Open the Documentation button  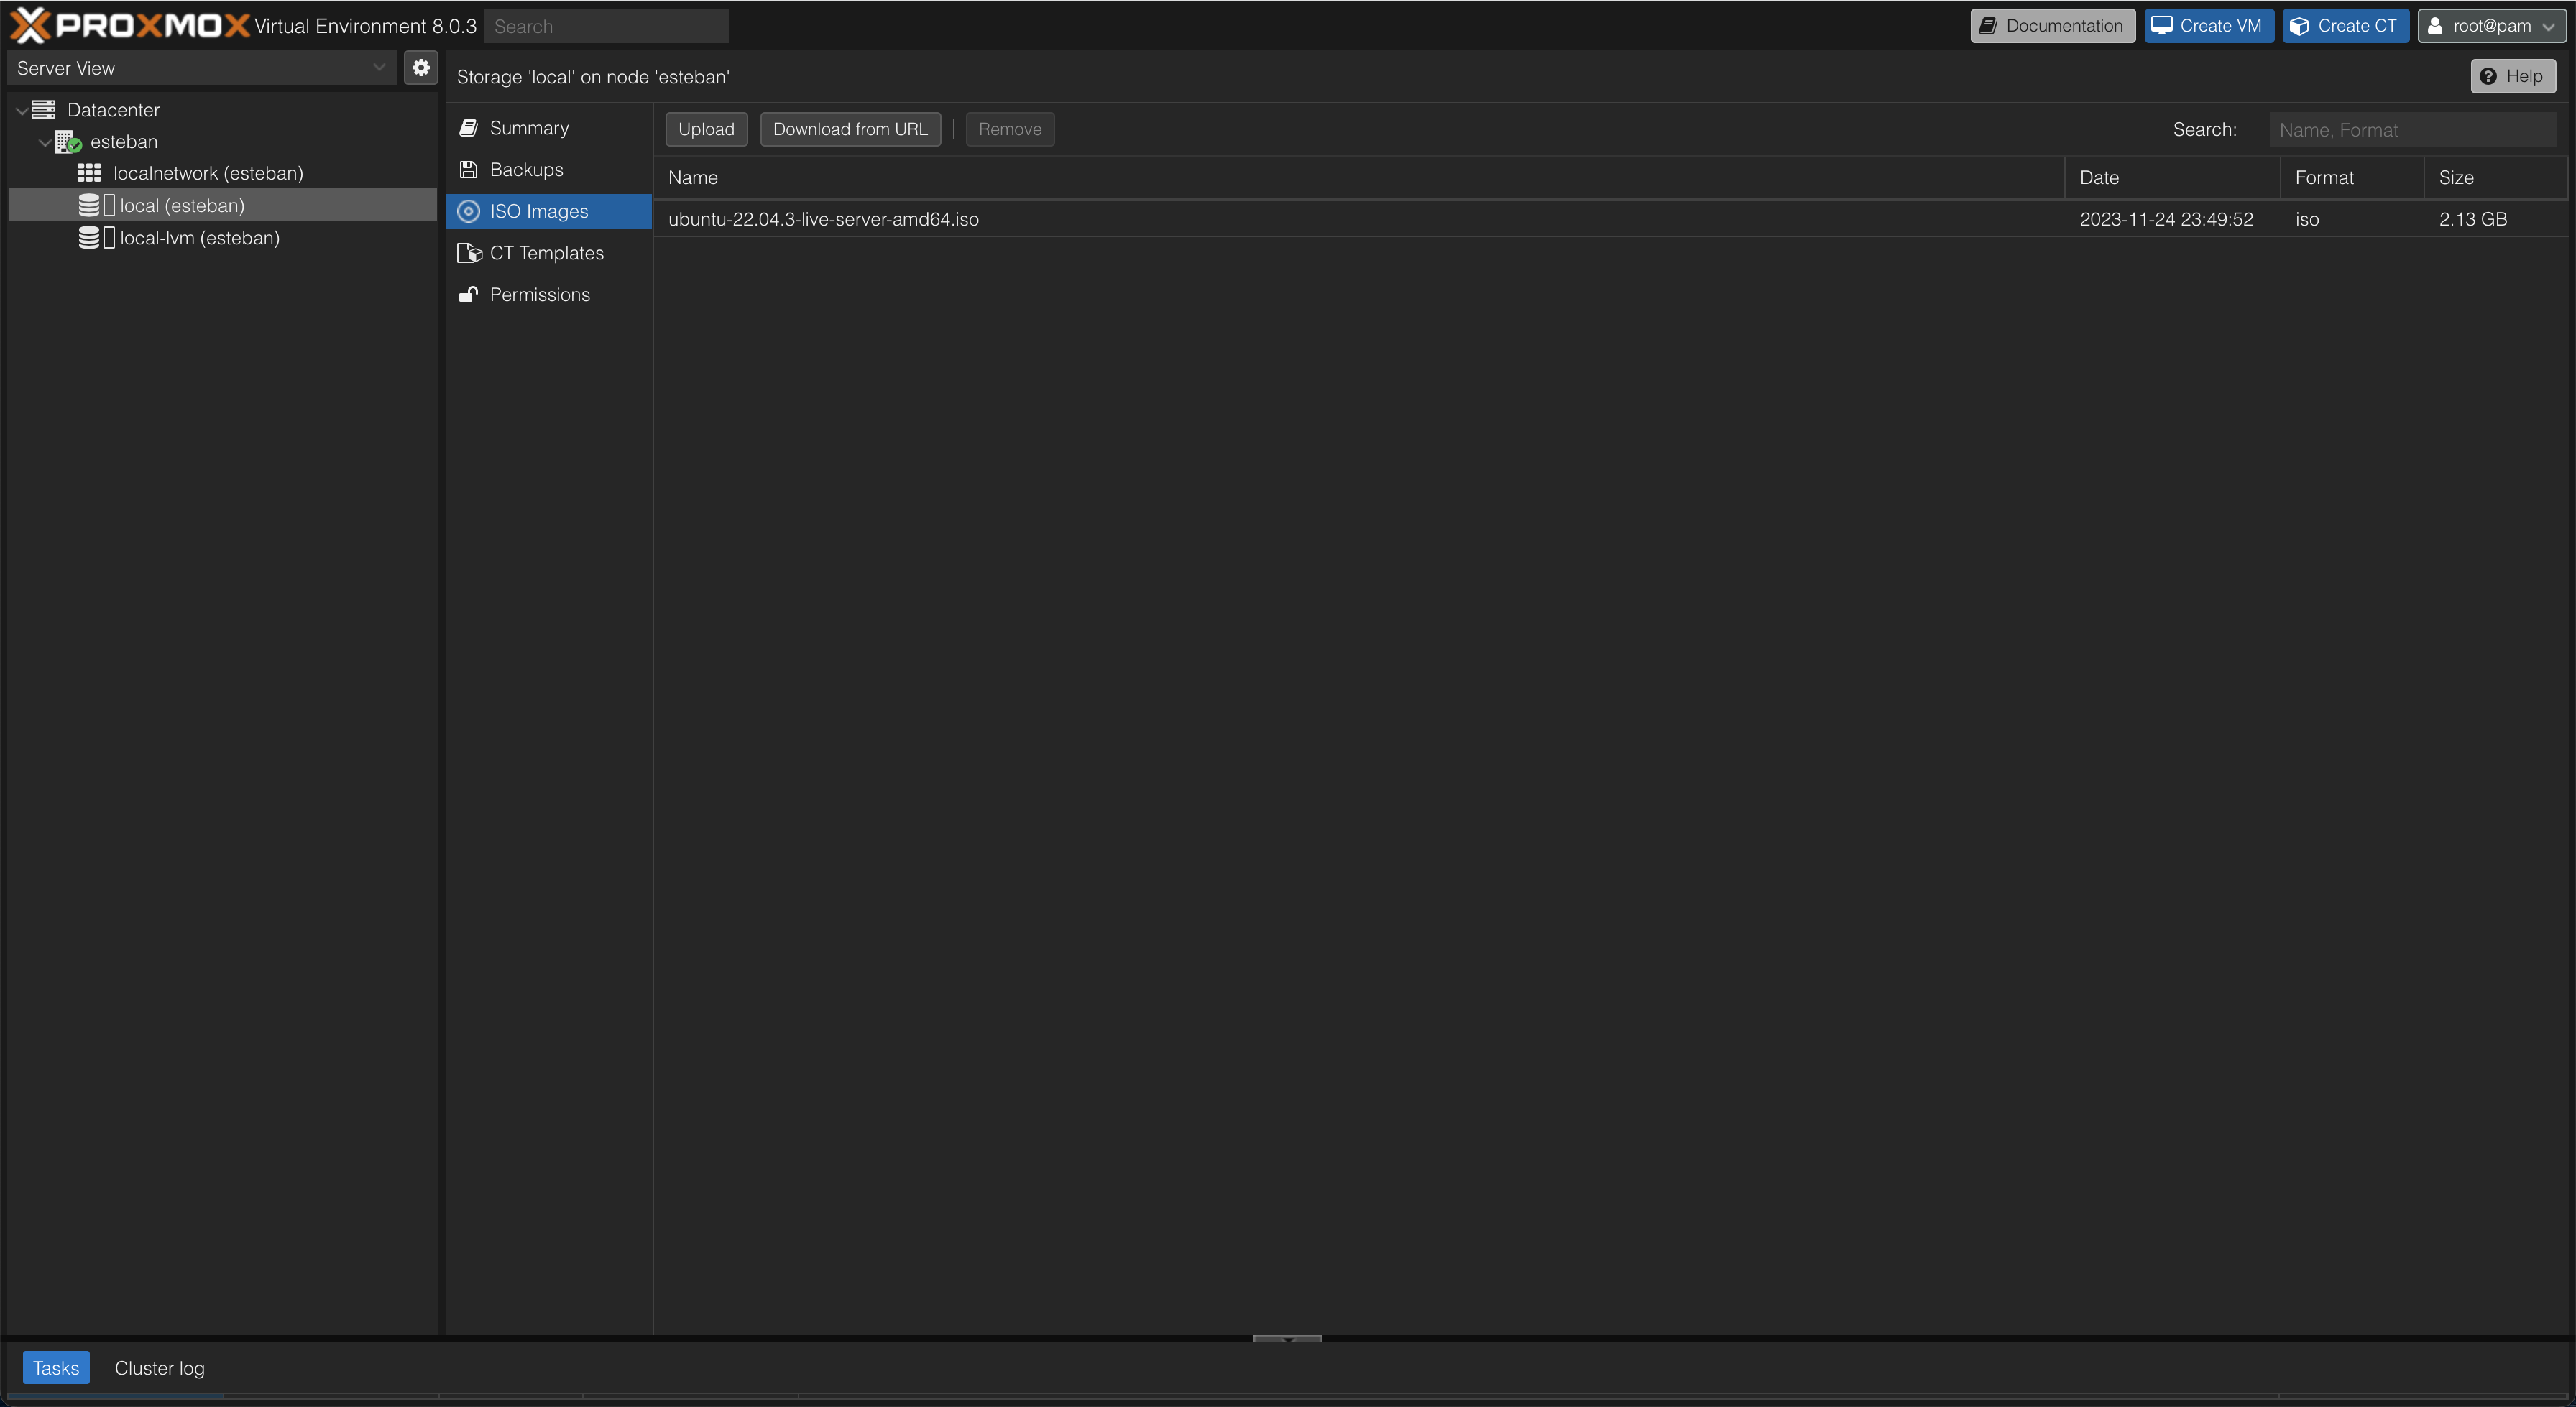2052,26
